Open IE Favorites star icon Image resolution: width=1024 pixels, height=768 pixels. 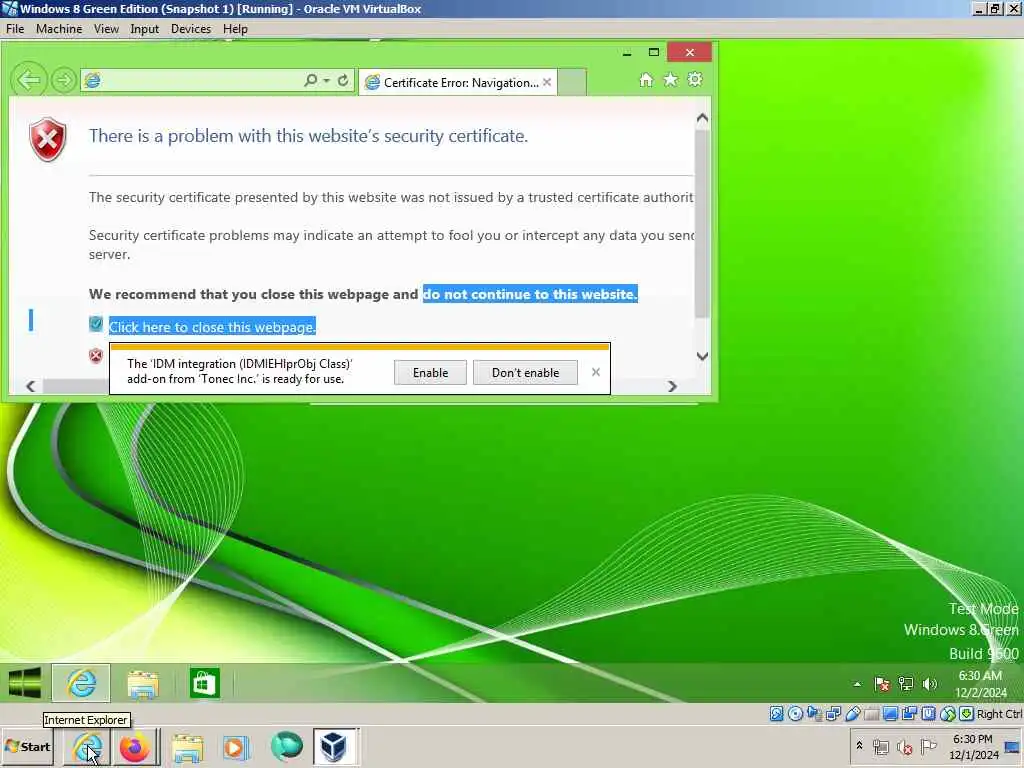pyautogui.click(x=671, y=80)
